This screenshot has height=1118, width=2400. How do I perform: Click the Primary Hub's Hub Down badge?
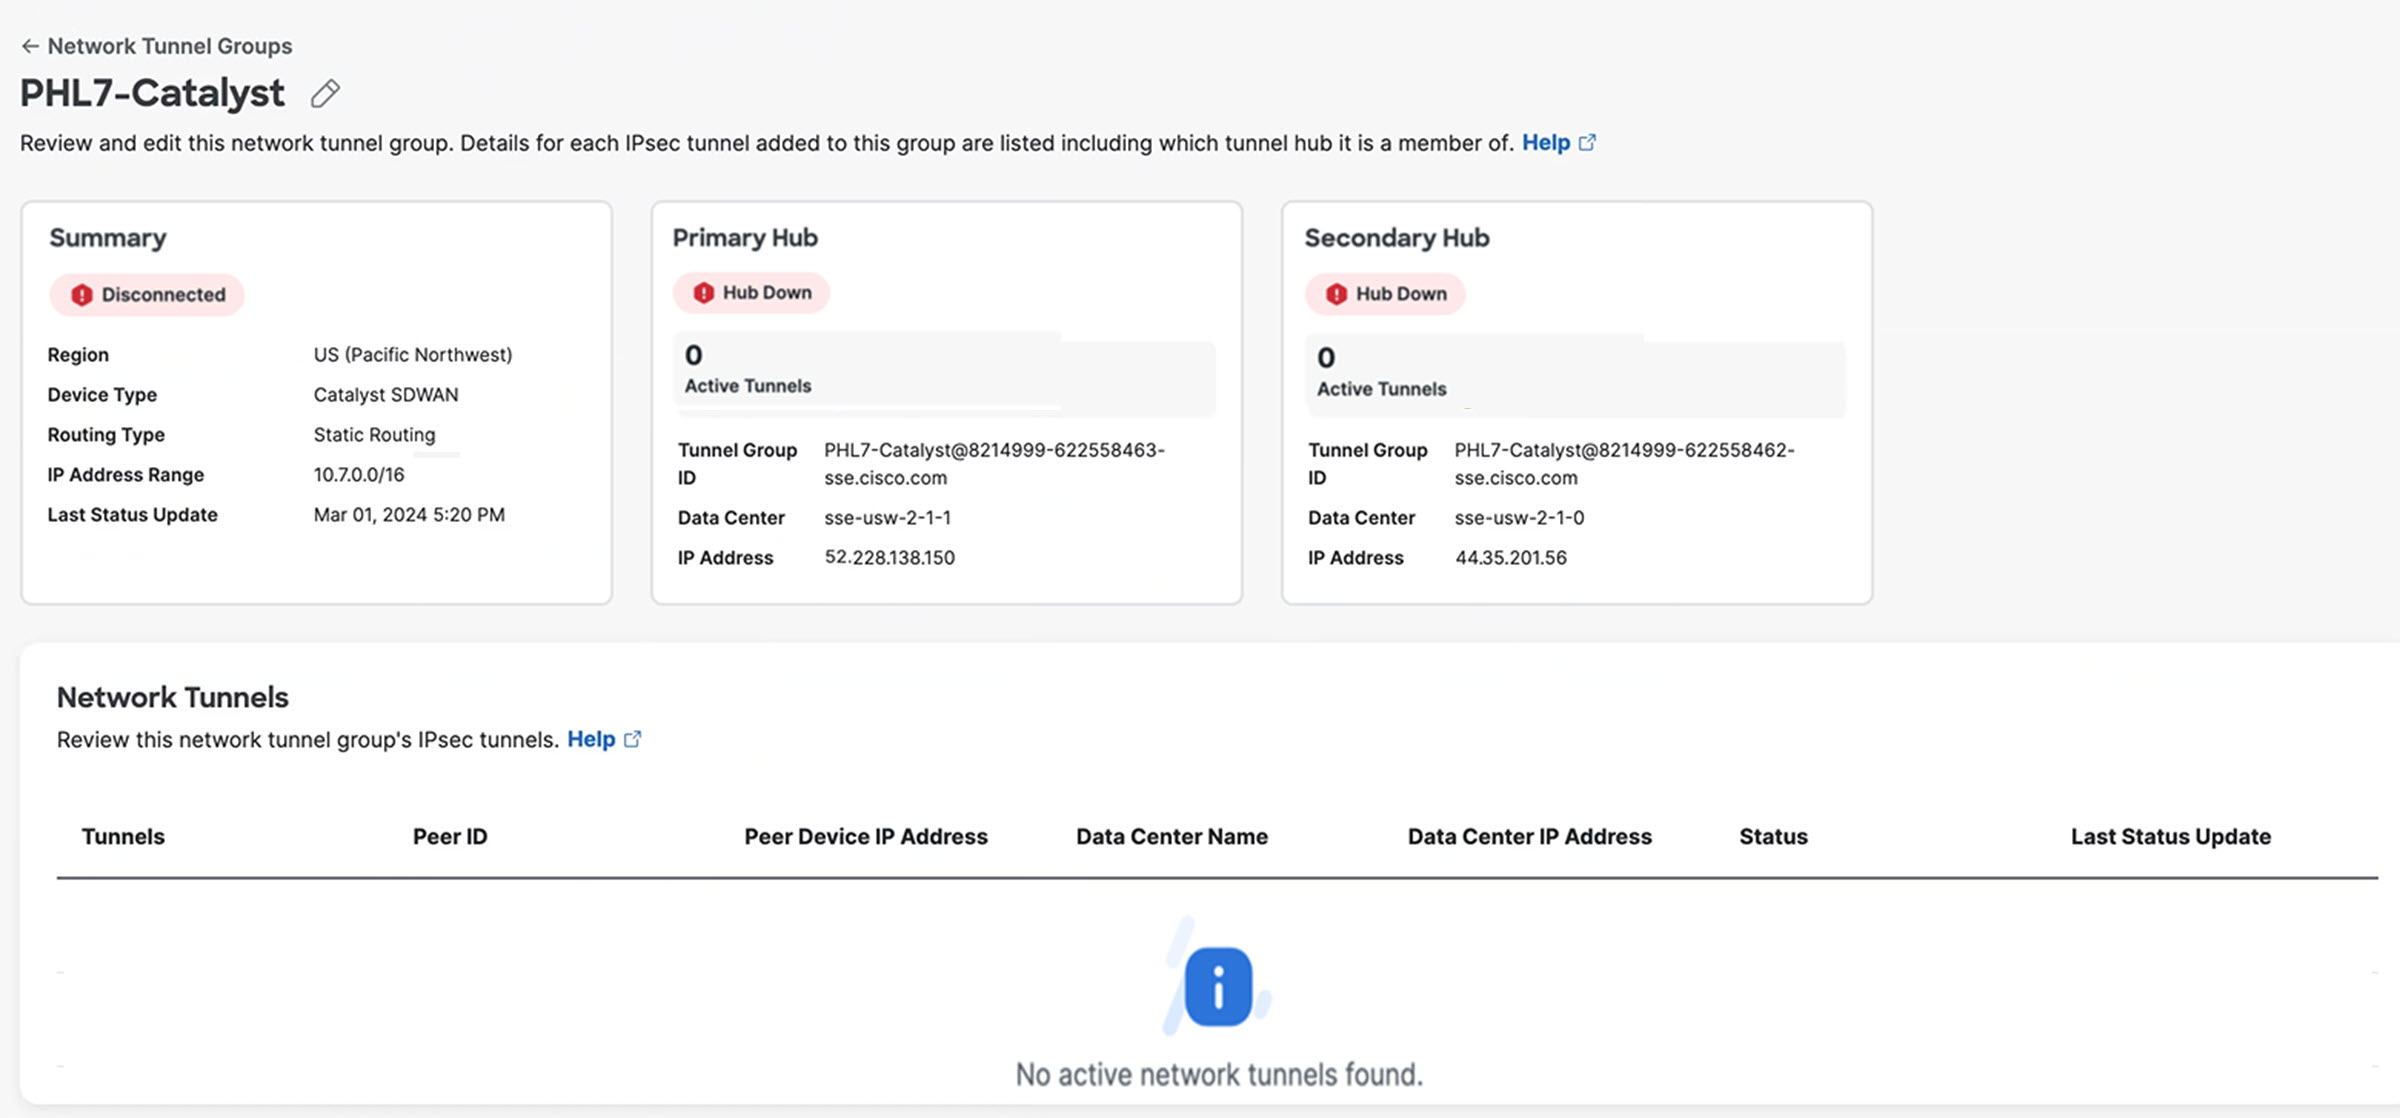tap(751, 293)
